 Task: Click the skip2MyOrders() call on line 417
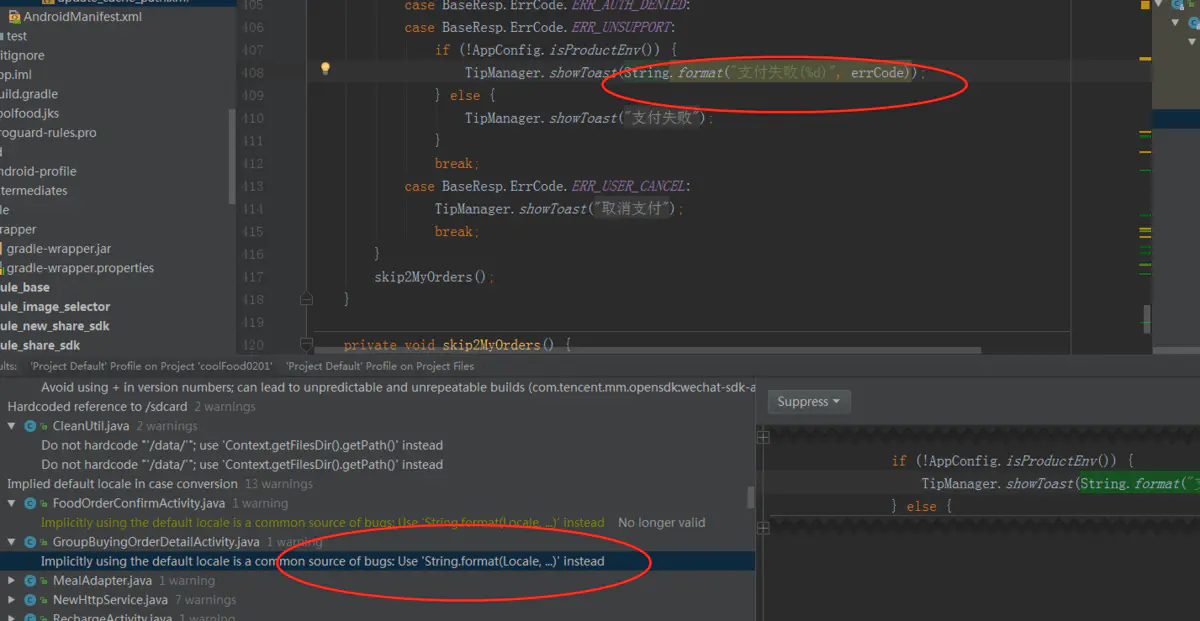coord(434,277)
